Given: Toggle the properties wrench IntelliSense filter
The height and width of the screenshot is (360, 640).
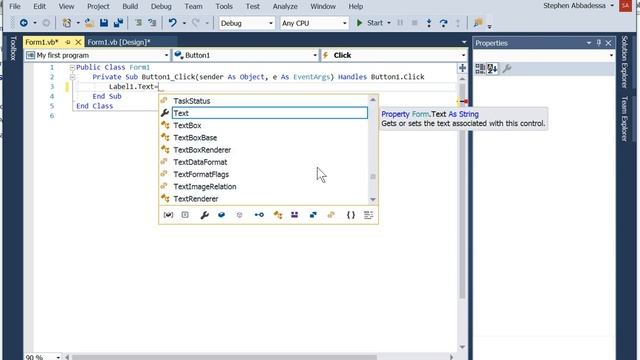Looking at the screenshot, I should (x=204, y=215).
